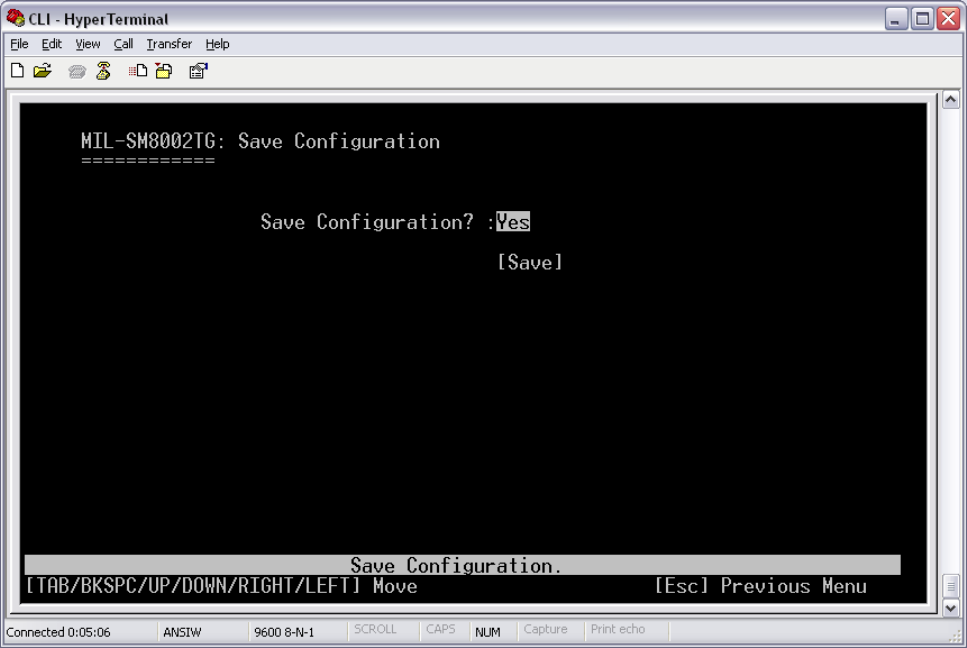967x648 pixels.
Task: Click the '[Esc] Previous Menu' hint text
Action: coord(760,586)
